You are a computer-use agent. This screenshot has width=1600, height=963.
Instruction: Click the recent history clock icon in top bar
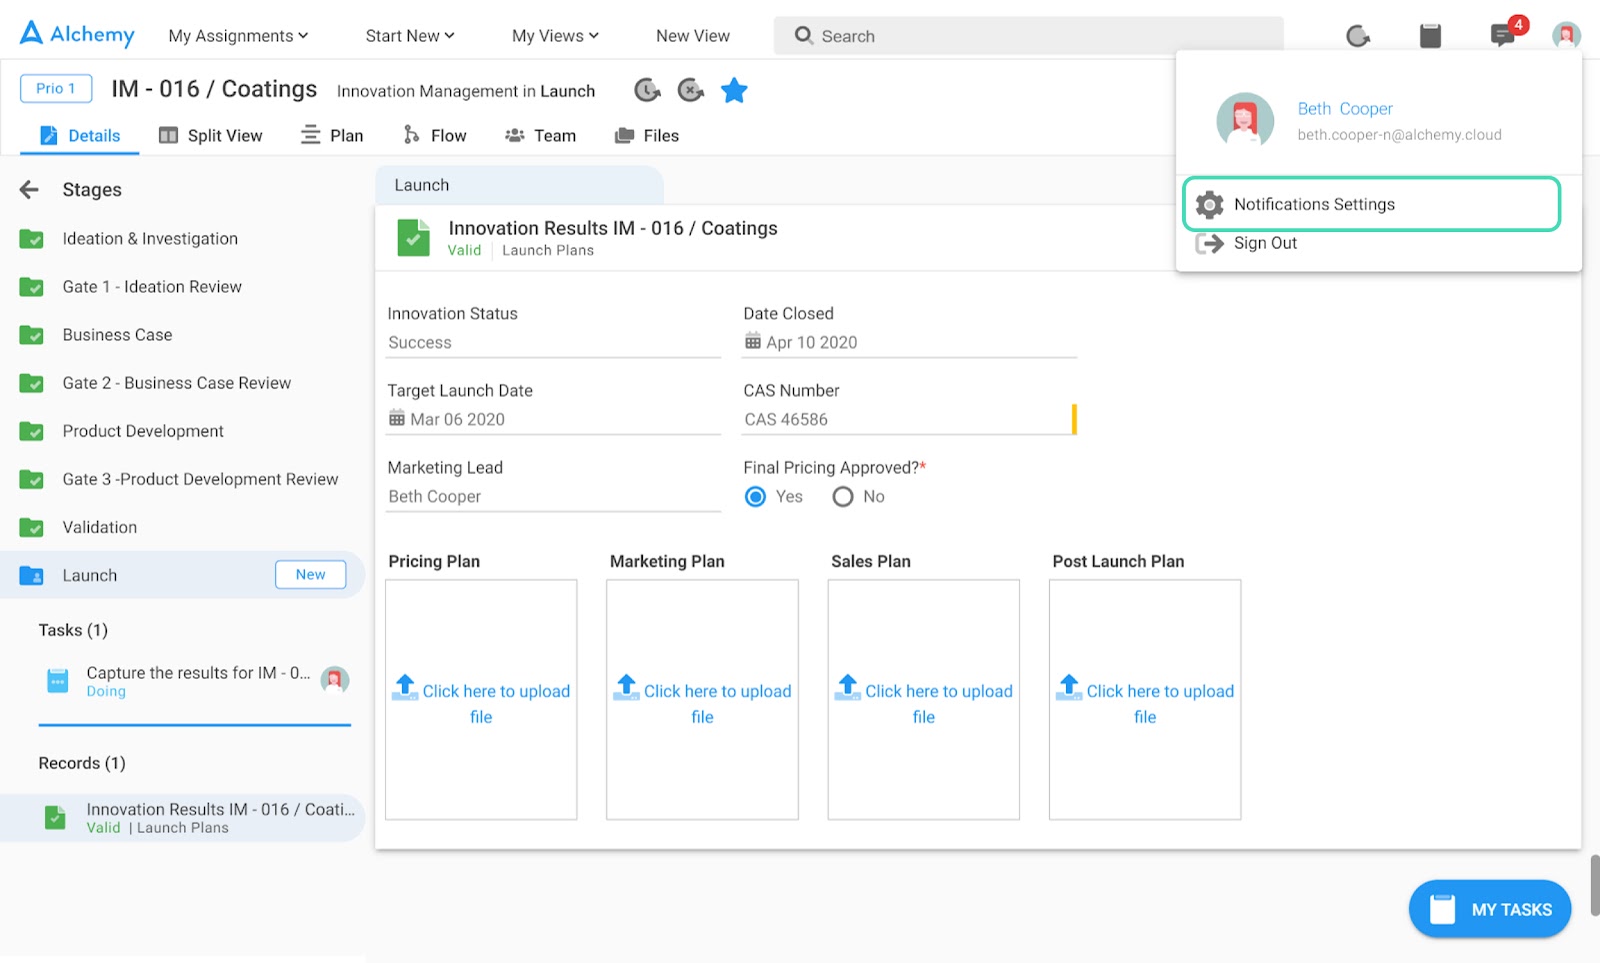click(1358, 36)
